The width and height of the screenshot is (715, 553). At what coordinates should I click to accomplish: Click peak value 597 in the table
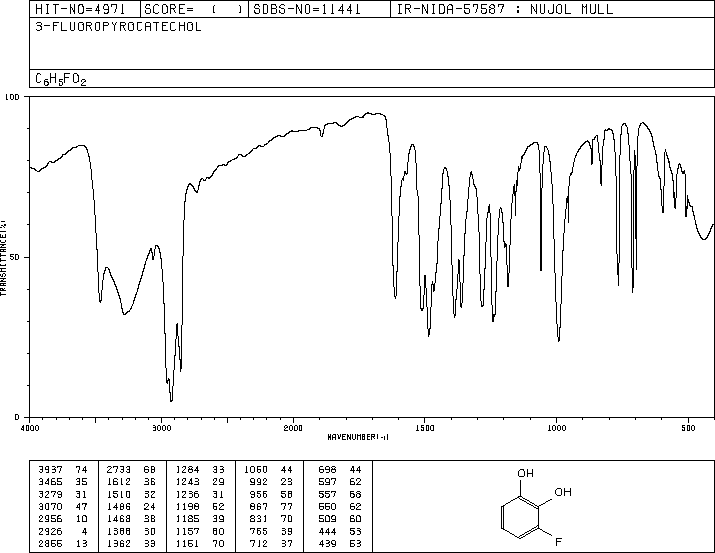coord(327,482)
